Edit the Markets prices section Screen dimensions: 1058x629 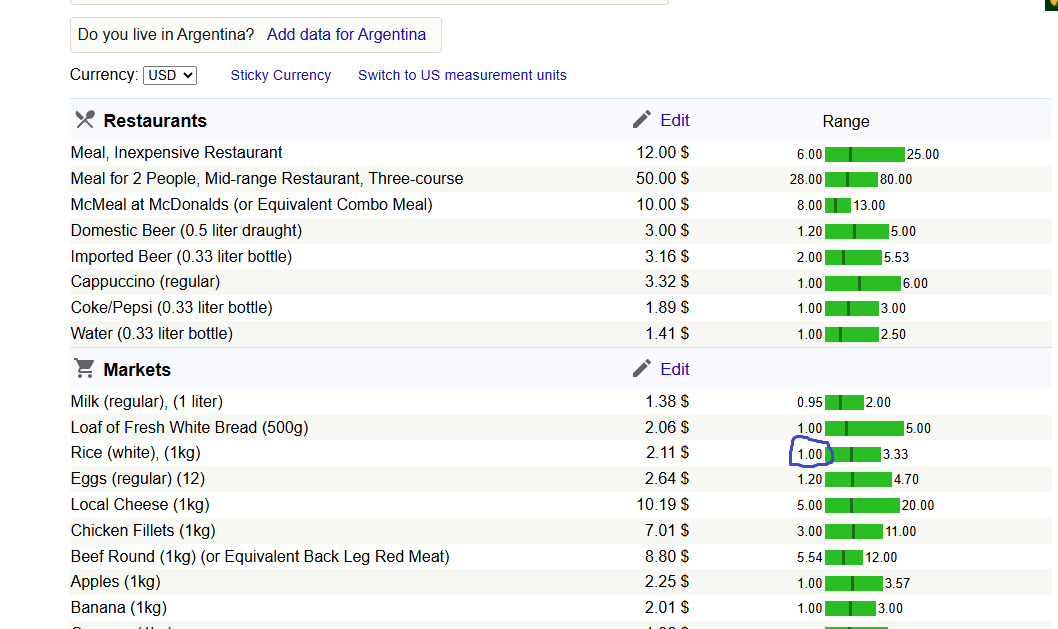coord(675,369)
